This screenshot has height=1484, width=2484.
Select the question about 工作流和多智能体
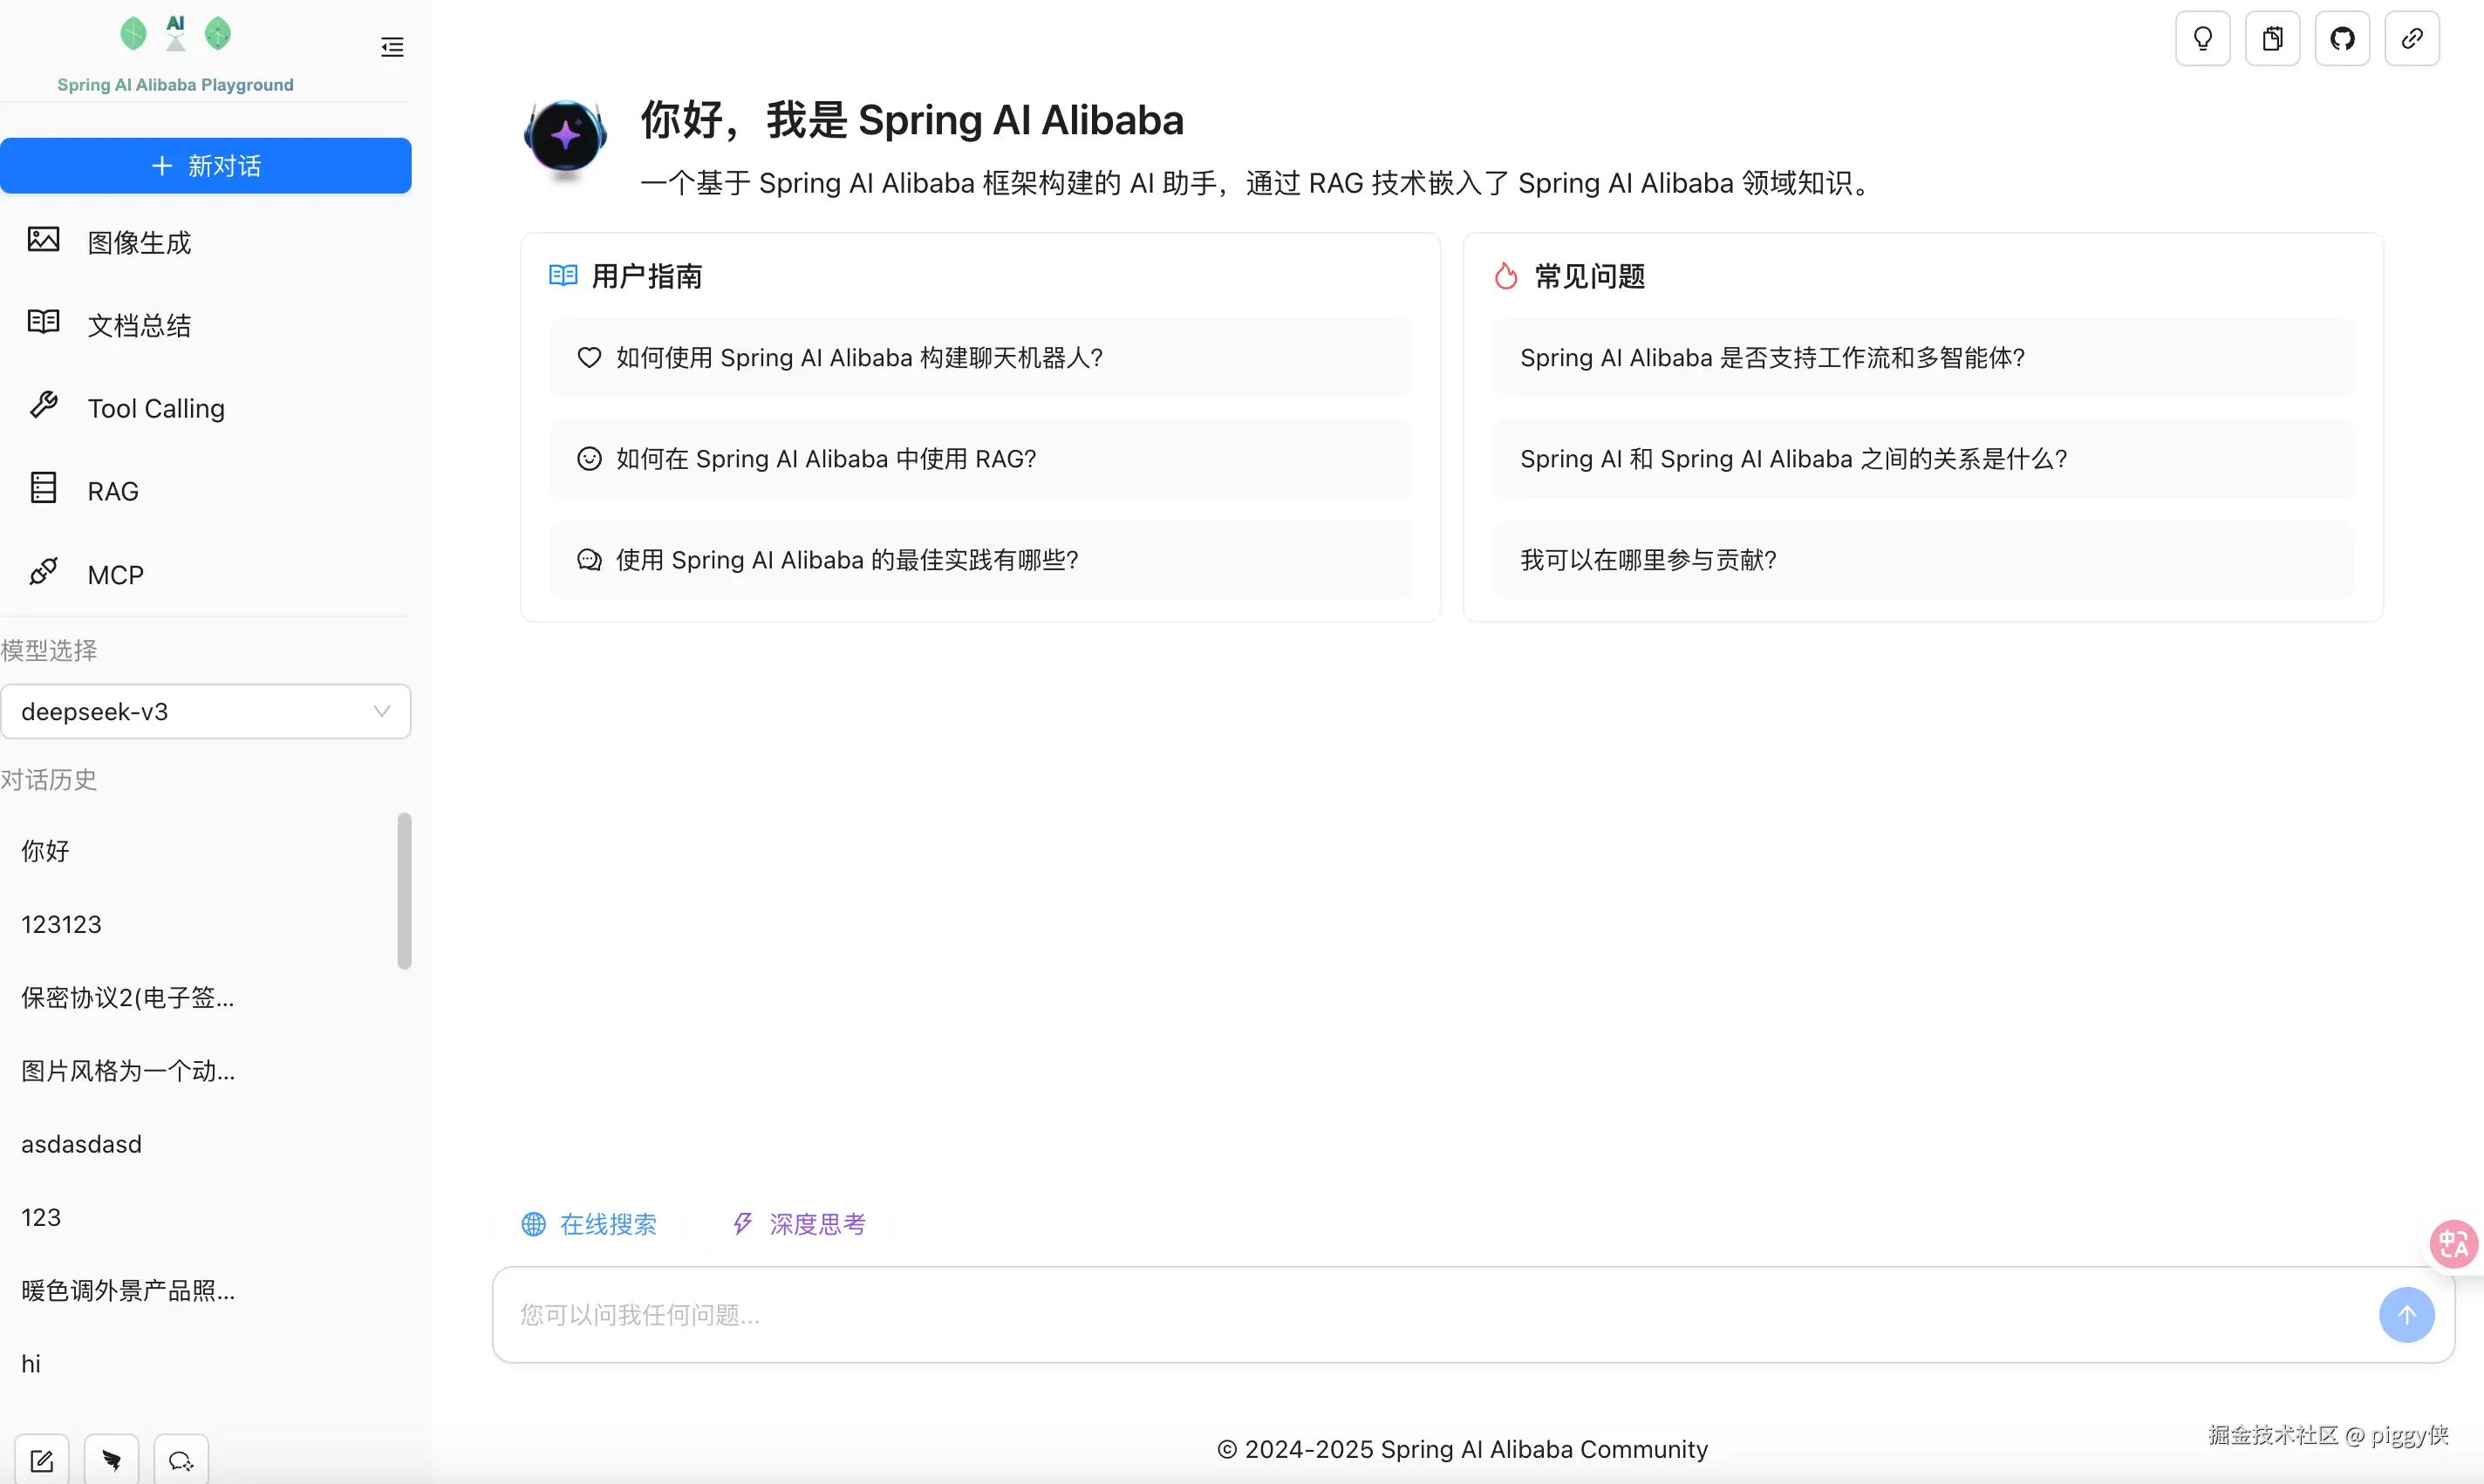pos(1923,357)
